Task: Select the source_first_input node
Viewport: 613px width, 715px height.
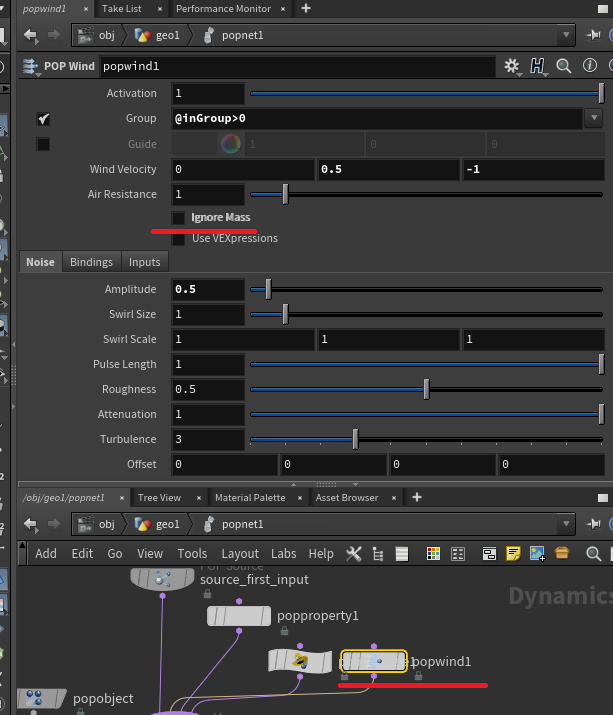Action: coord(162,579)
